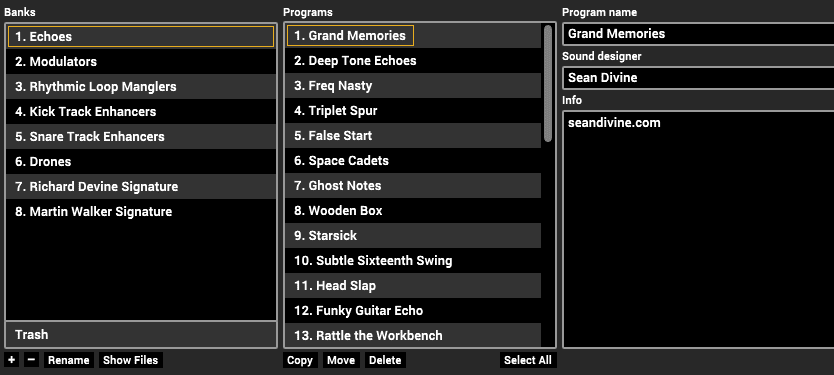Delete the selected program
Image resolution: width=834 pixels, height=375 pixels.
pyautogui.click(x=385, y=360)
